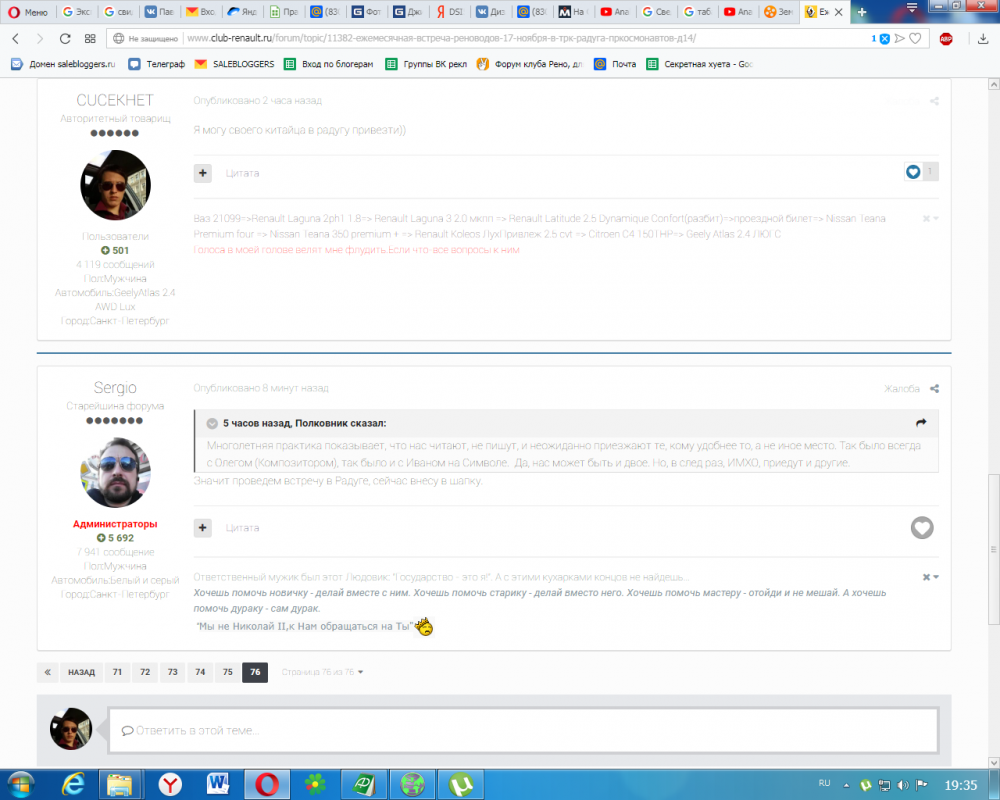Open uTorrent from the Windows taskbar

[x=460, y=784]
